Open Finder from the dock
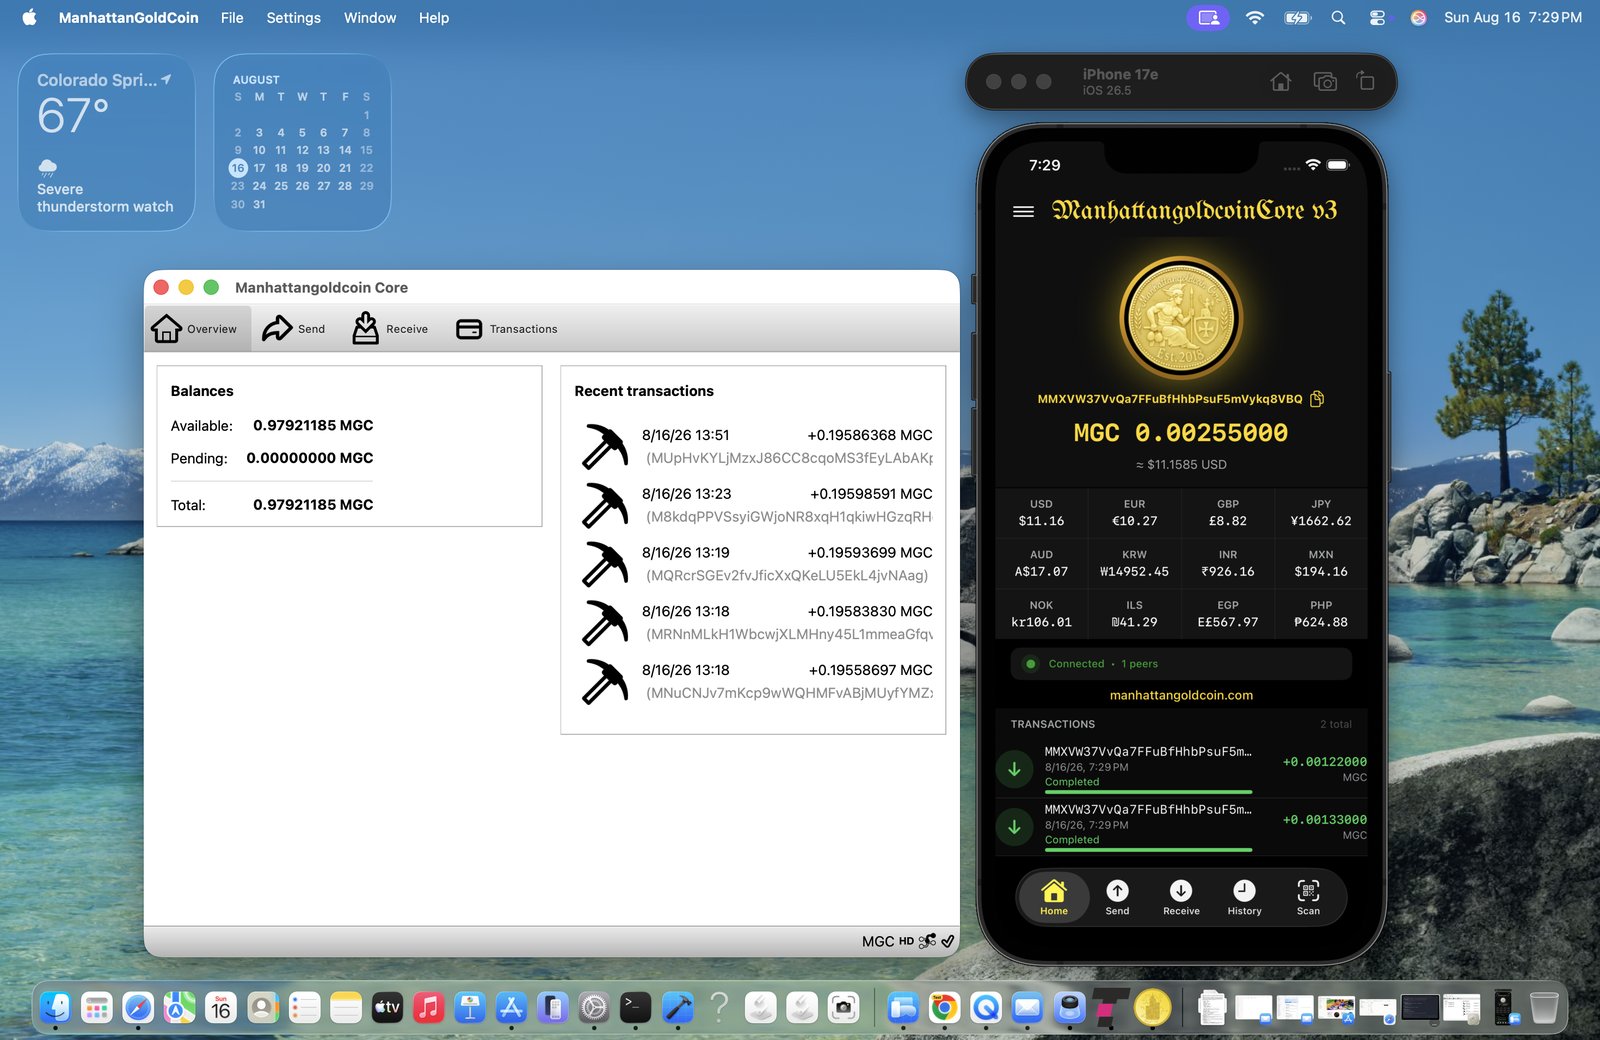Image resolution: width=1600 pixels, height=1040 pixels. 55,1007
